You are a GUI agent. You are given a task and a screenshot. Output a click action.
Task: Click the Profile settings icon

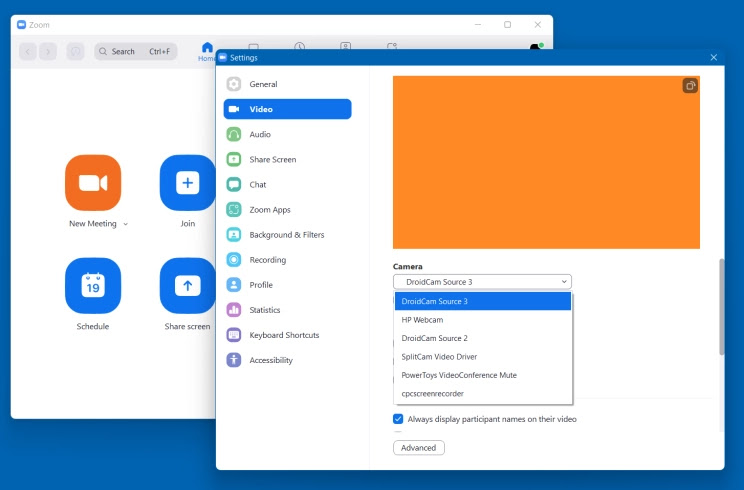pos(233,285)
